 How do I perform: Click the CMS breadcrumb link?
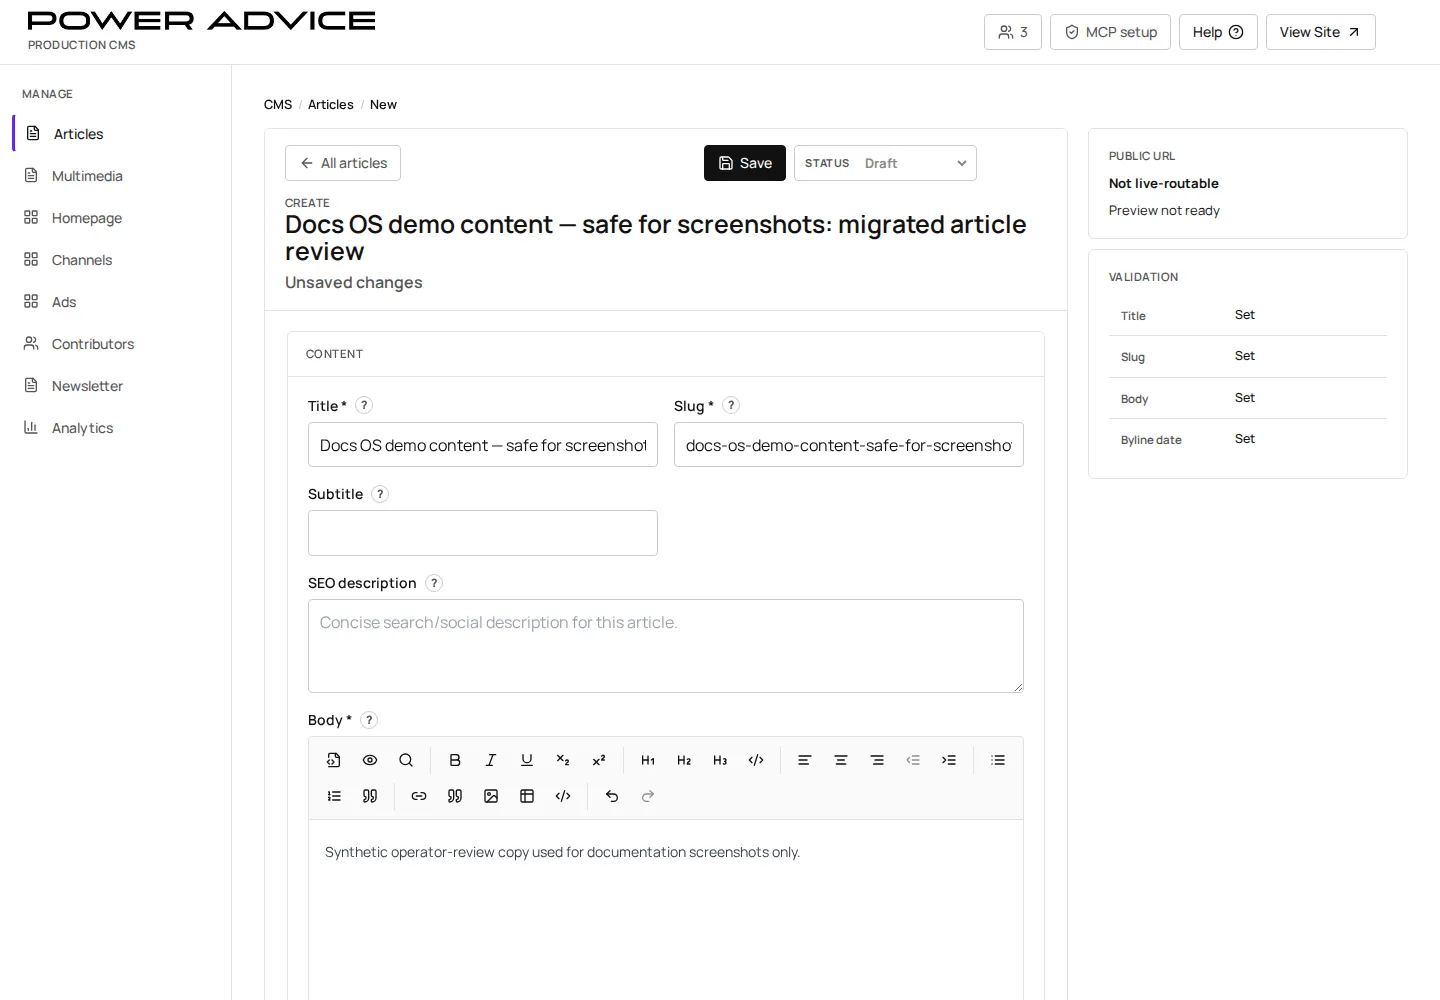pos(278,104)
